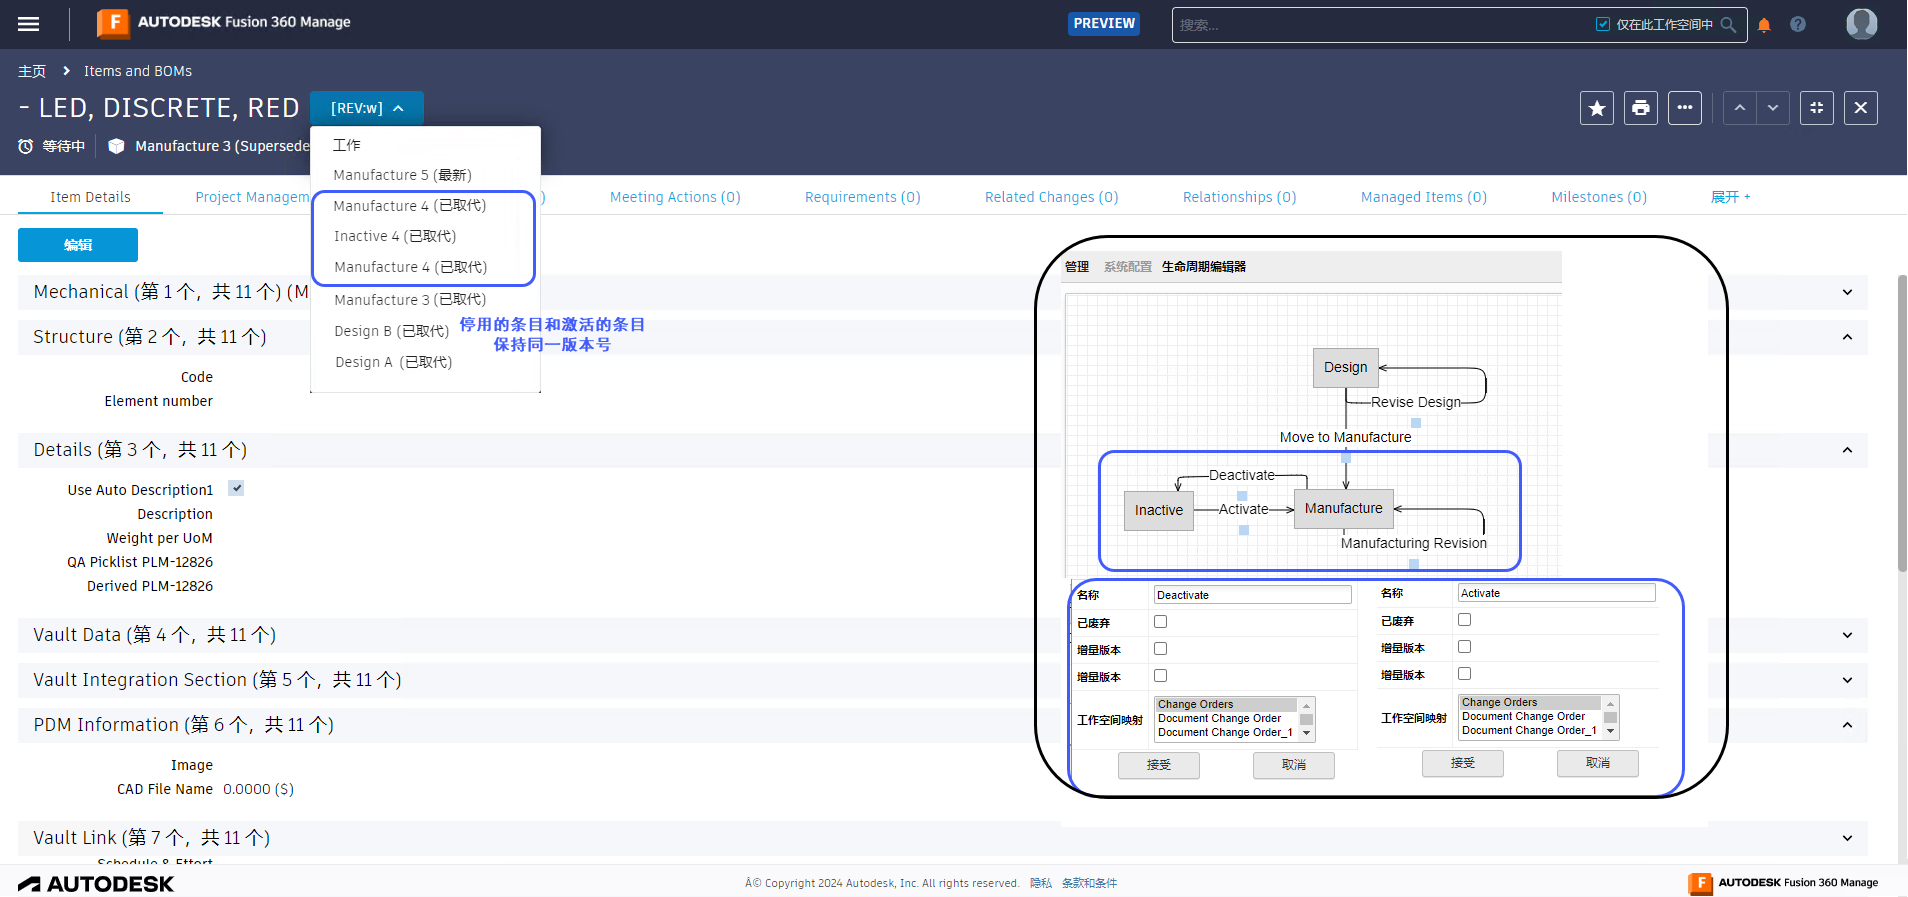
Task: Open the Items and BOMs breadcrumb link
Action: [138, 71]
